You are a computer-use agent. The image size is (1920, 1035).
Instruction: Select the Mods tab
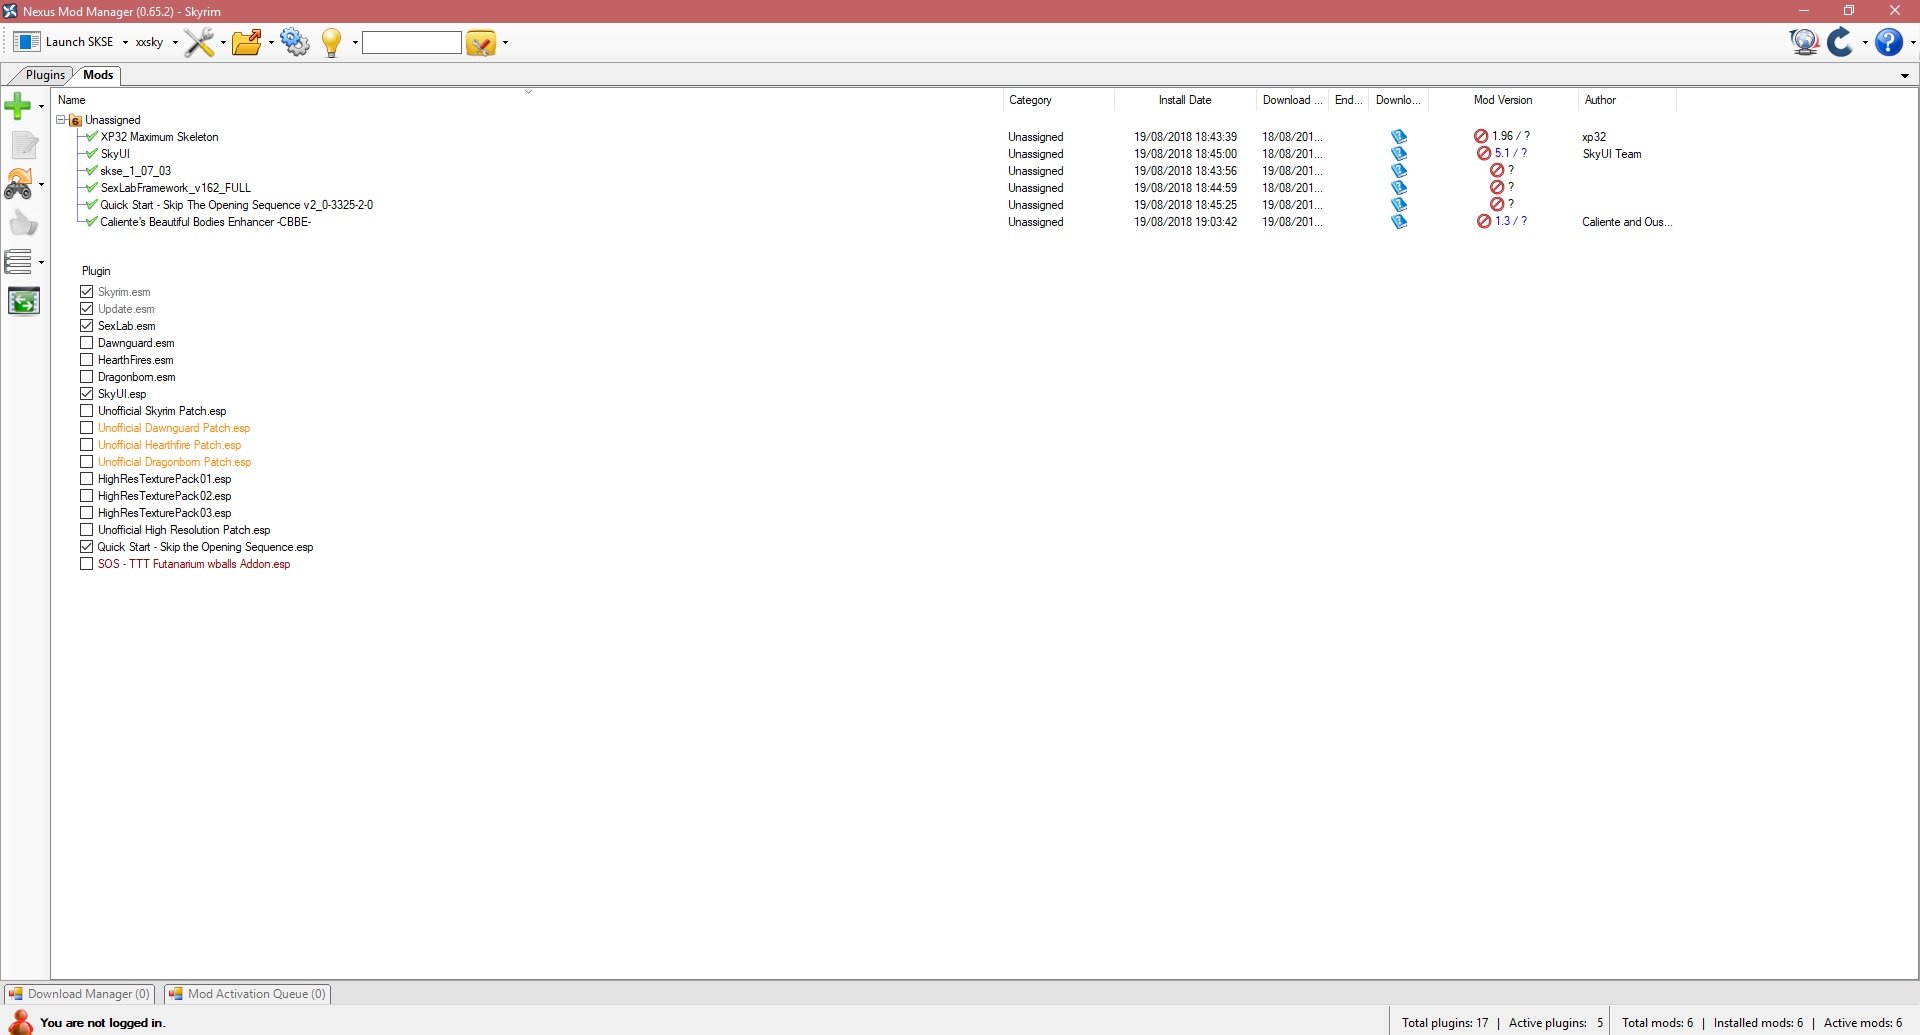(x=98, y=75)
